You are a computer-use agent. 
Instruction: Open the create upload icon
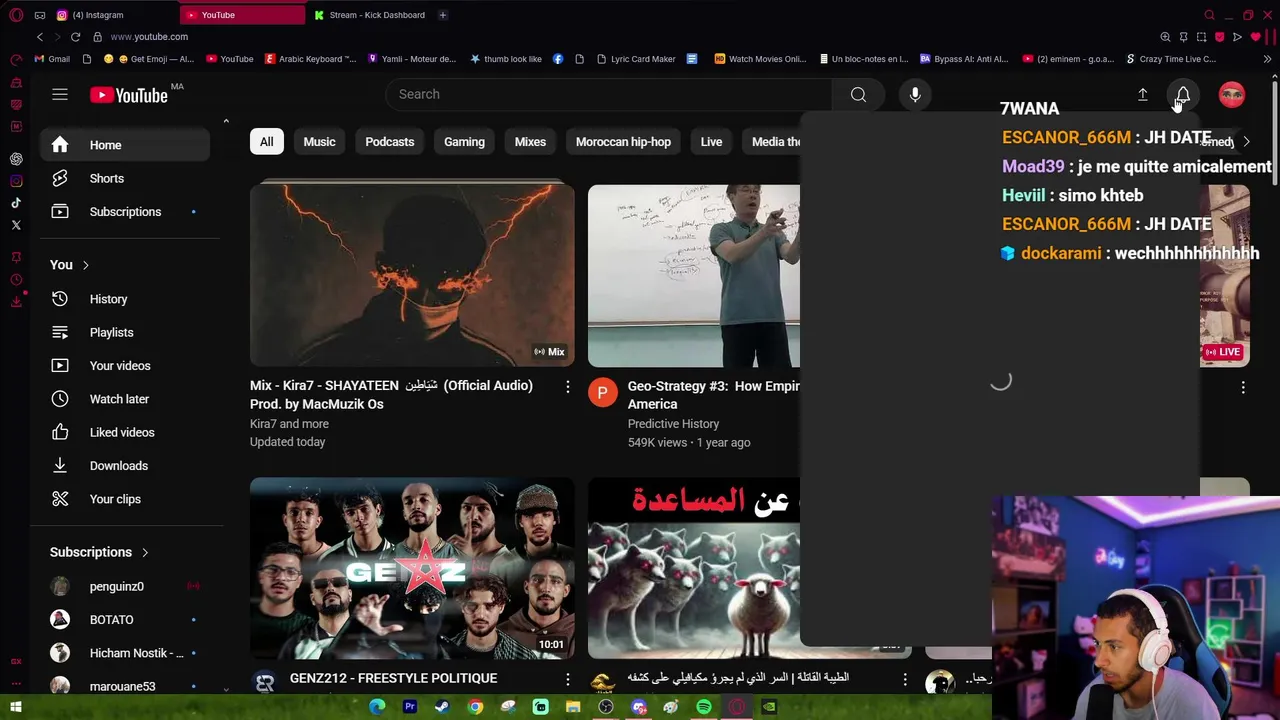(x=1142, y=94)
